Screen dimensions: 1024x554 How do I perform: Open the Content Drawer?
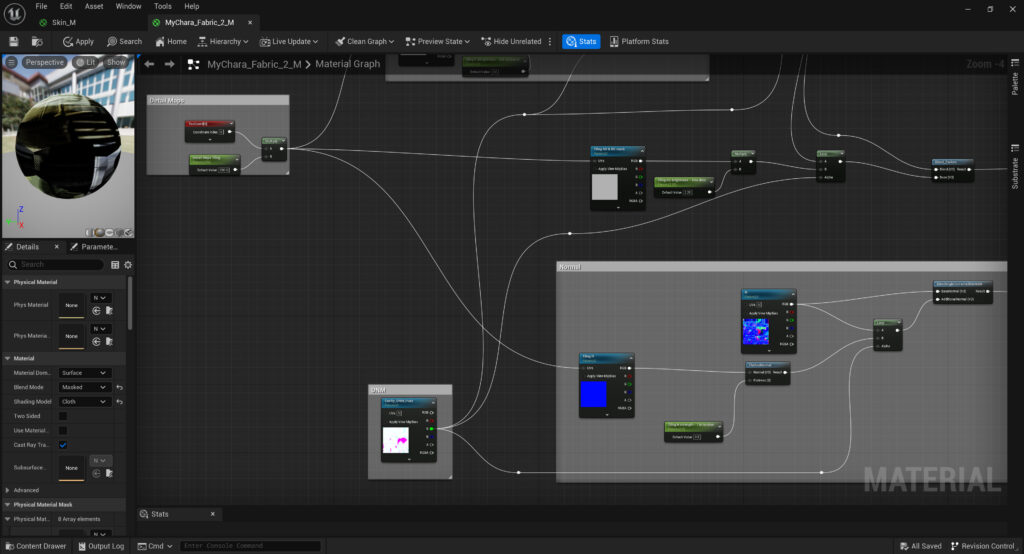(x=34, y=546)
